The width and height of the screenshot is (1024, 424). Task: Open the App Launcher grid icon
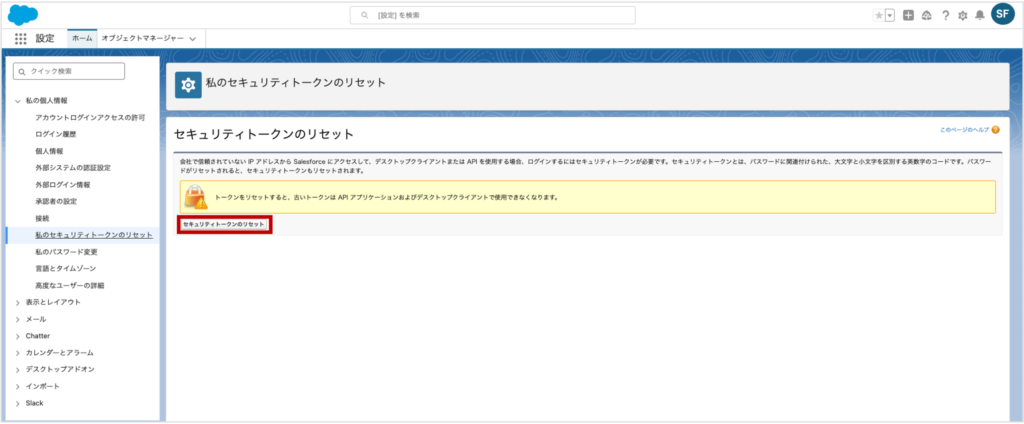coord(21,38)
